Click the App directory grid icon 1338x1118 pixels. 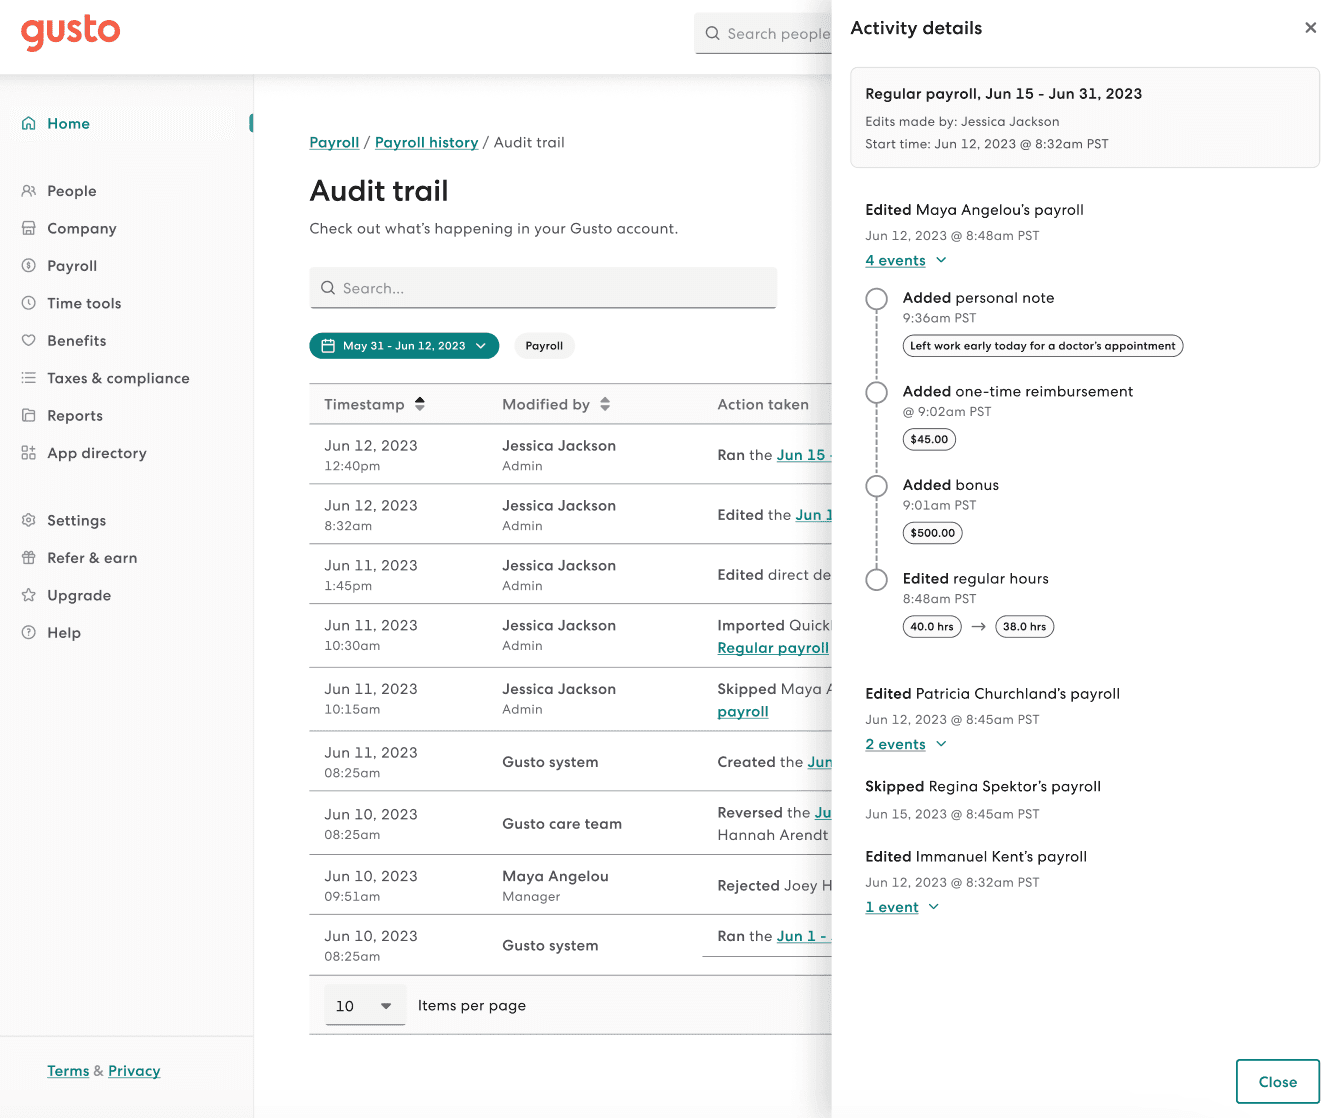pyautogui.click(x=28, y=453)
